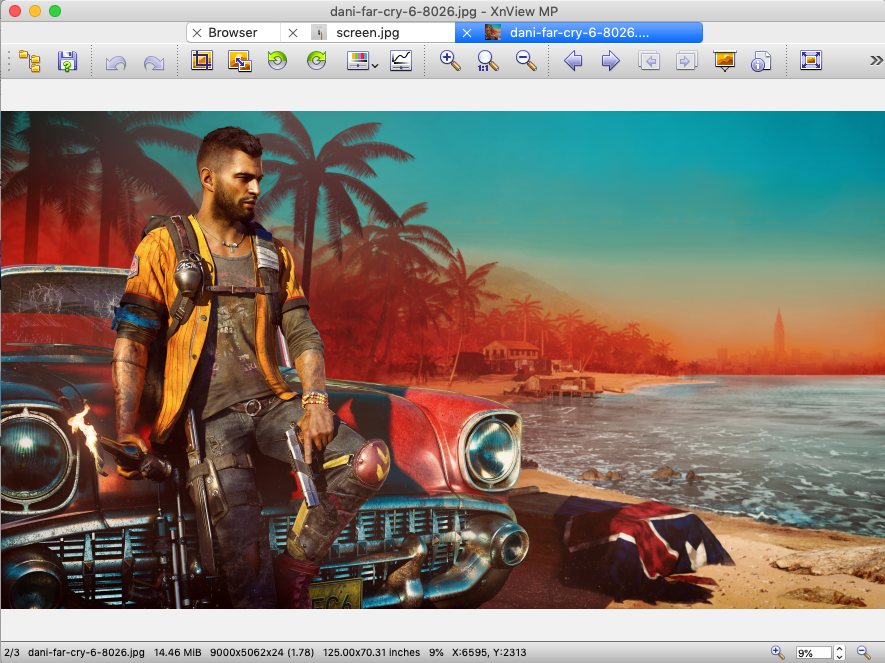Image resolution: width=885 pixels, height=663 pixels.
Task: Expand the adjust colors dropdown arrow
Action: (375, 66)
